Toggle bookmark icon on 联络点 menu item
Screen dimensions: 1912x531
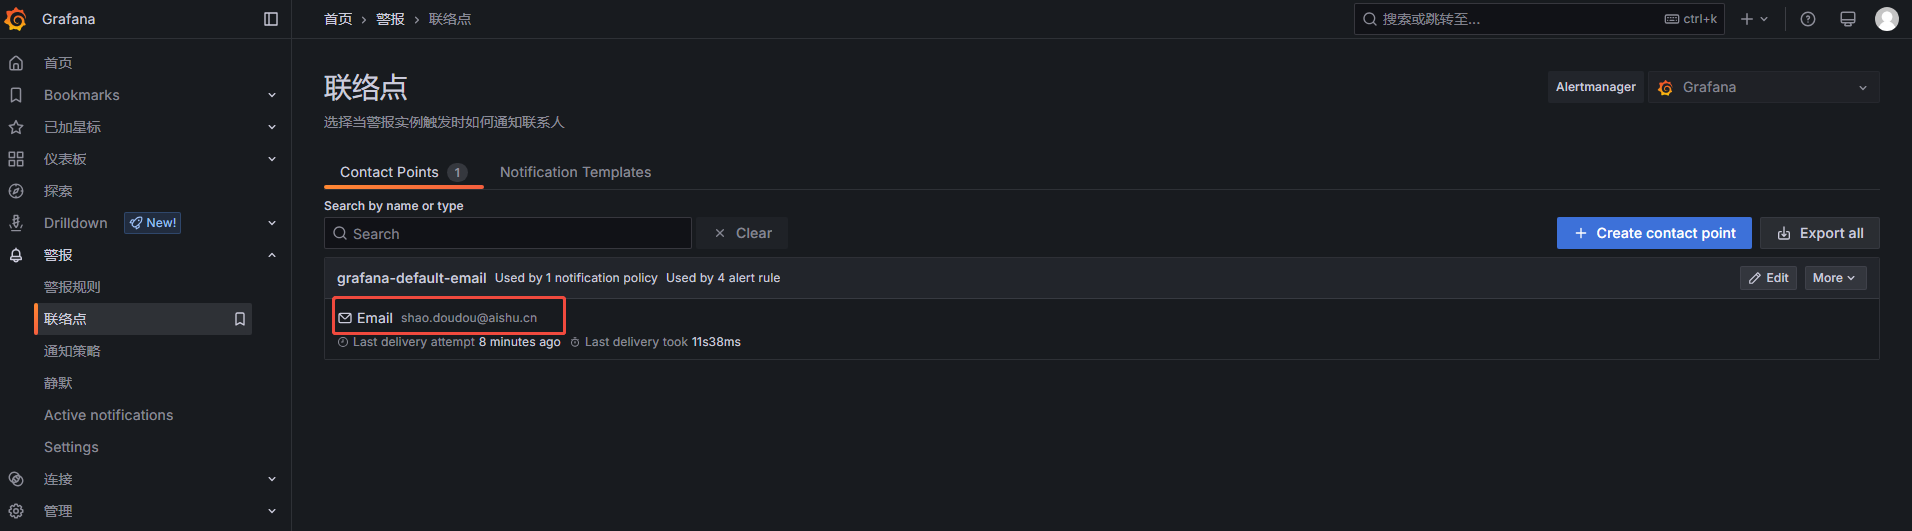point(240,319)
